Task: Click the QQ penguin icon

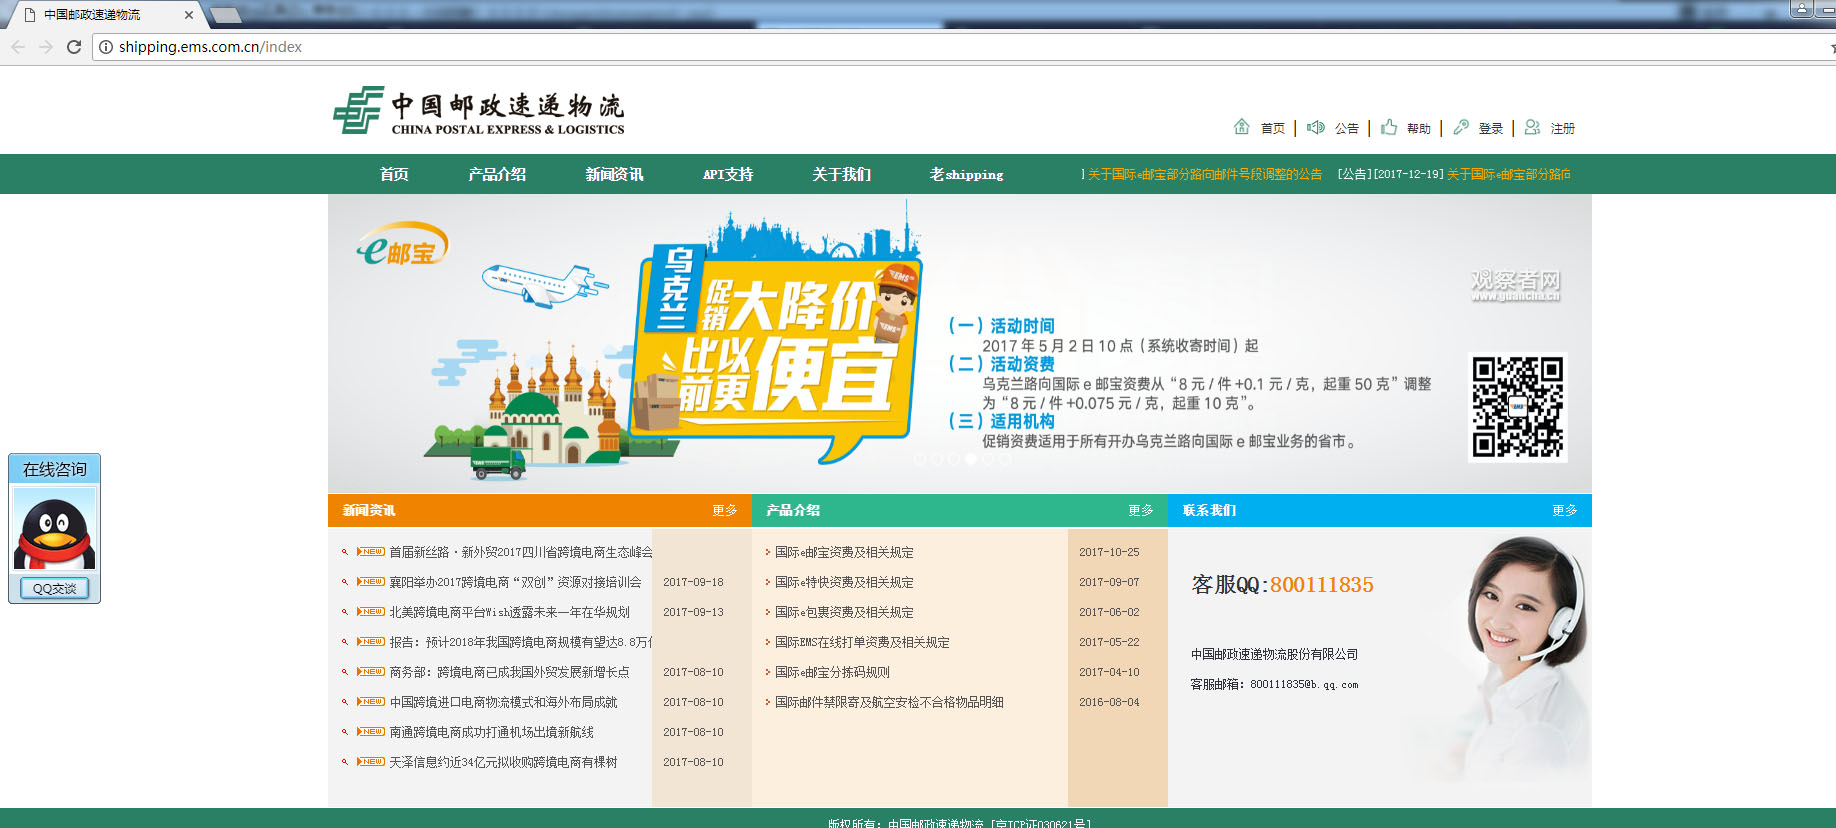Action: [54, 529]
